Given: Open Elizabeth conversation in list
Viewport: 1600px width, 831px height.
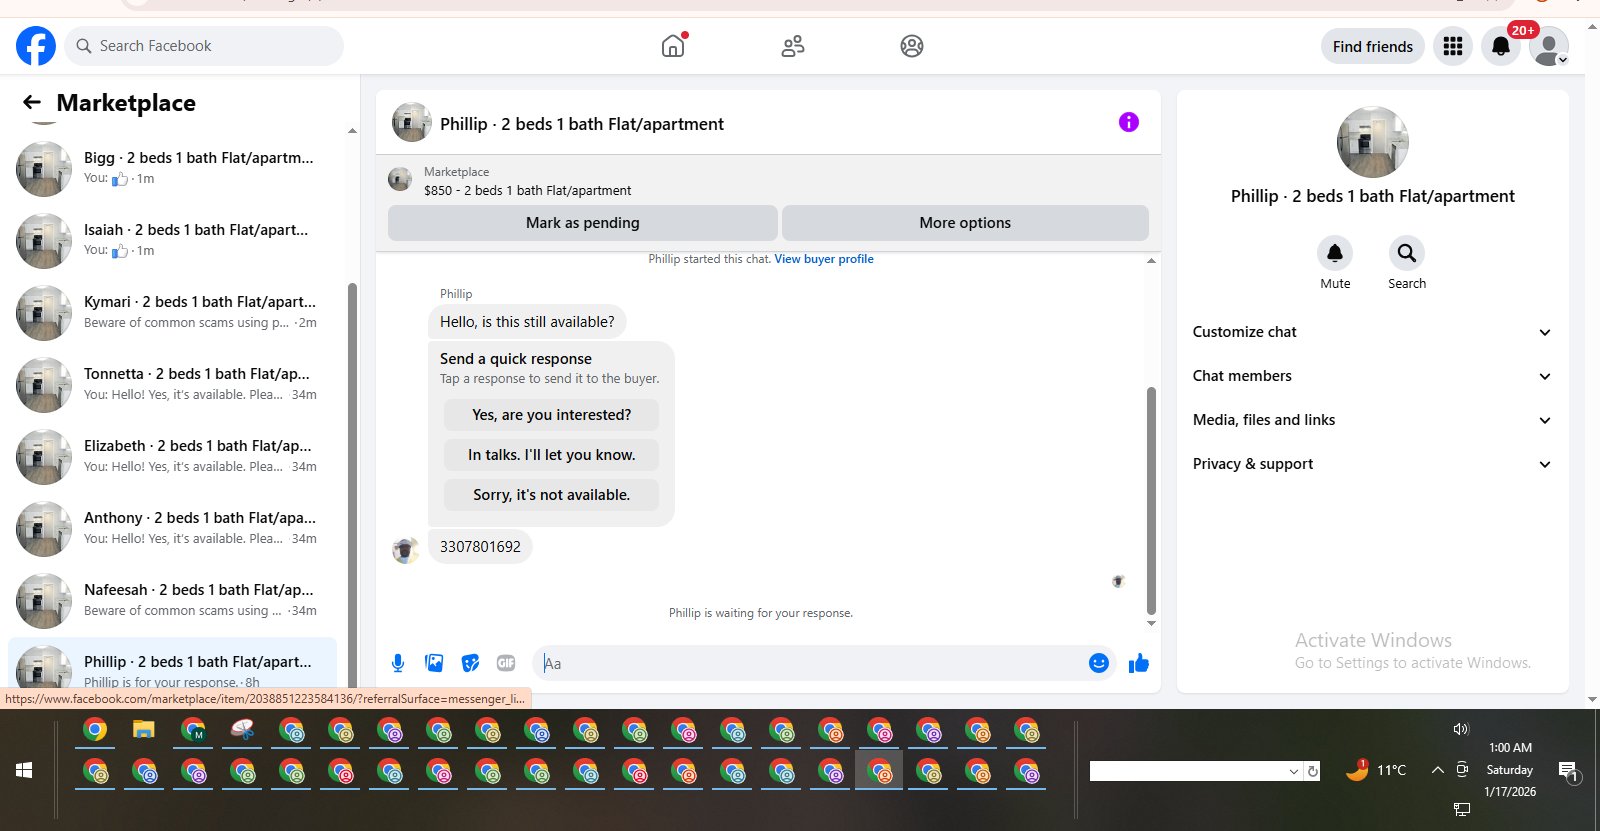Looking at the screenshot, I should [x=172, y=456].
